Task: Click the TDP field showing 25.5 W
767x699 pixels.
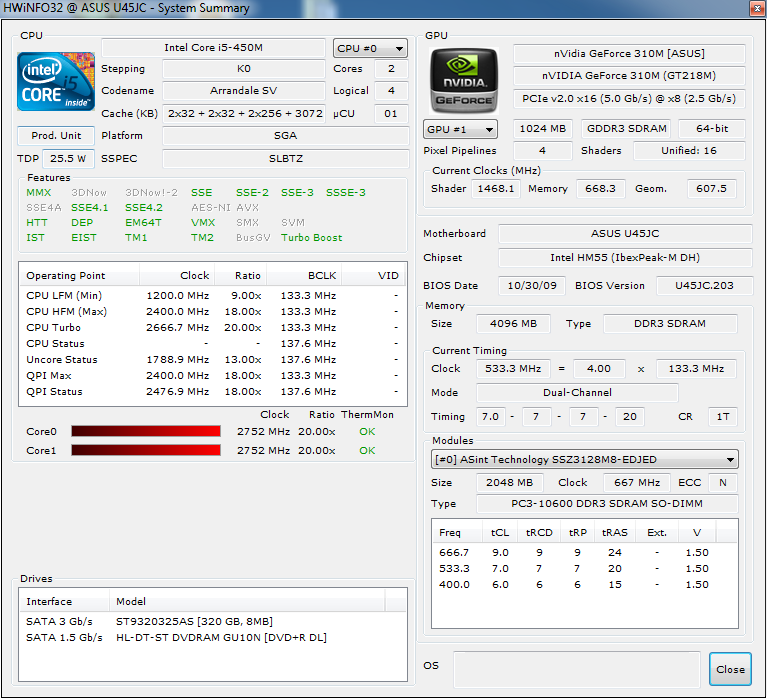Action: coord(68,158)
